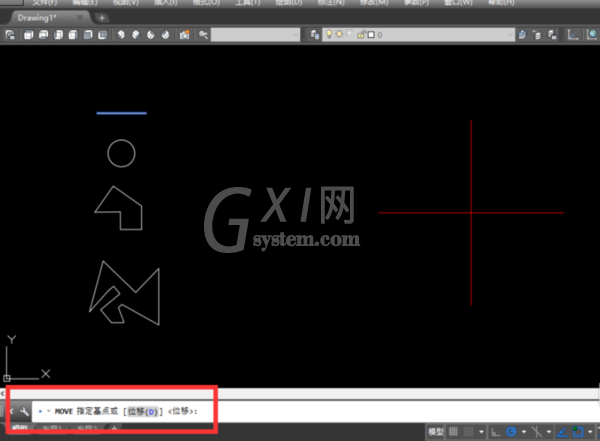Close the Drawing1* tab
Viewport: 600px width, 441px height.
tap(80, 18)
